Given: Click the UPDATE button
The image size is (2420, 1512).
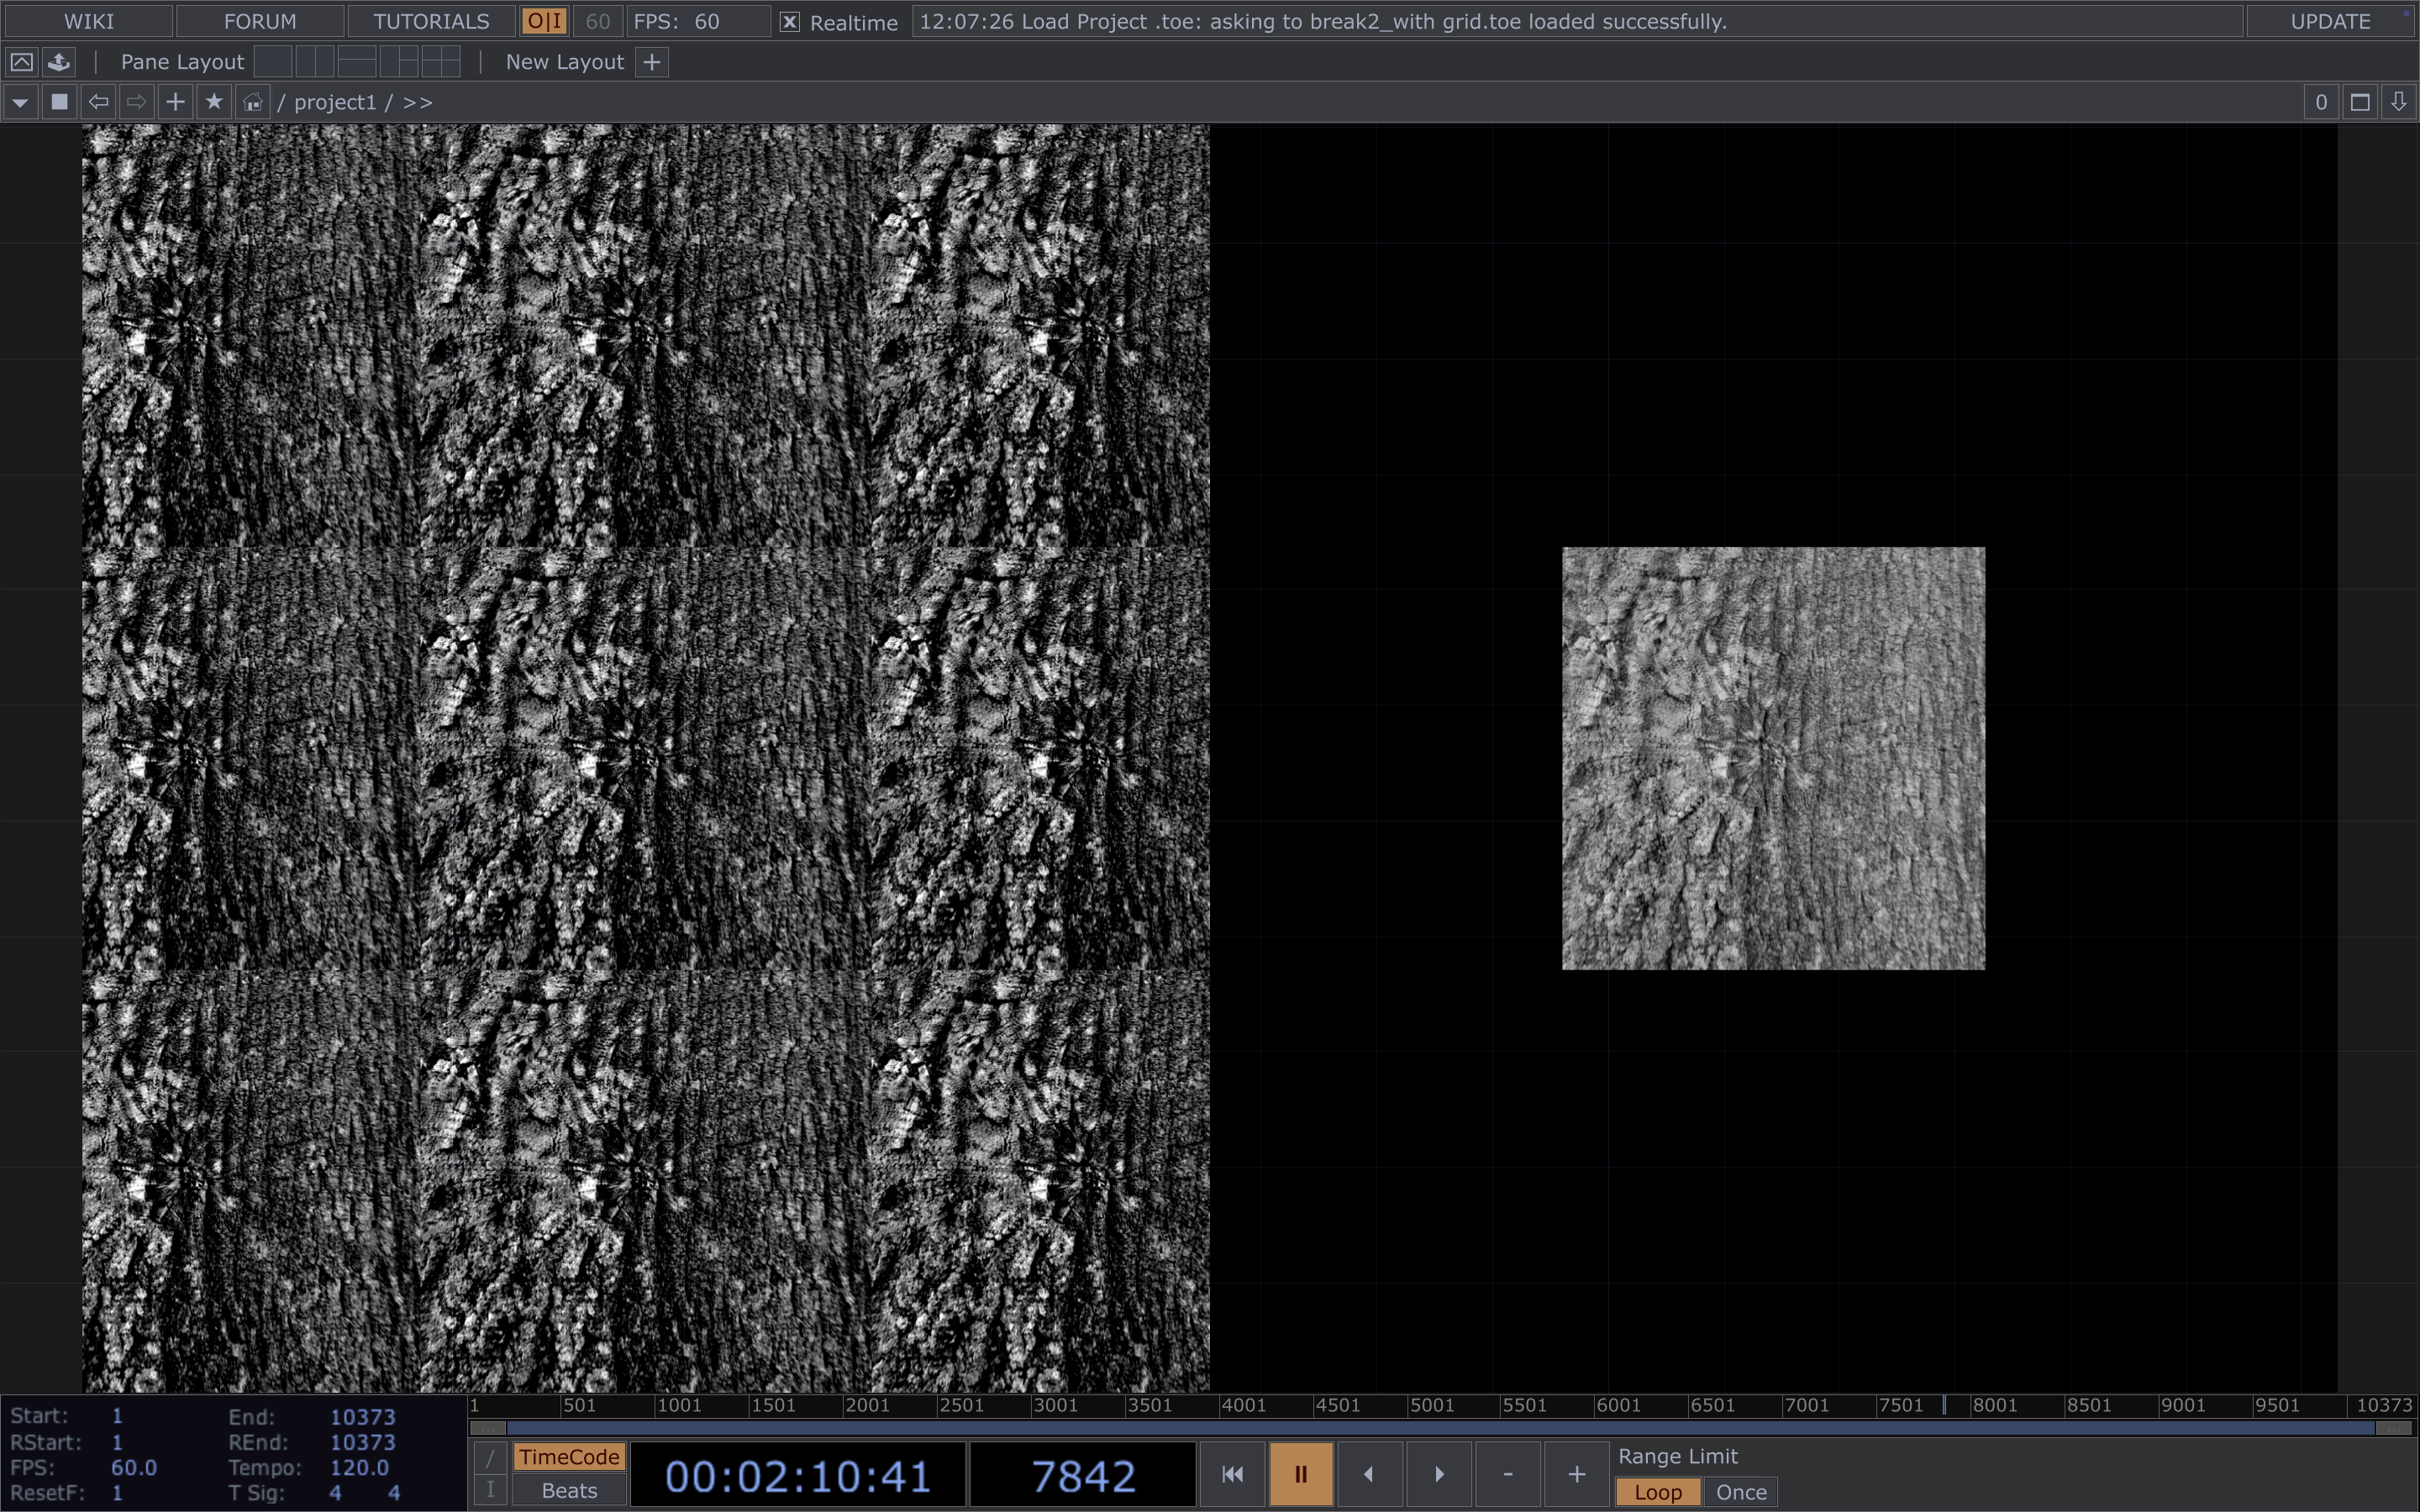Looking at the screenshot, I should click(2329, 22).
